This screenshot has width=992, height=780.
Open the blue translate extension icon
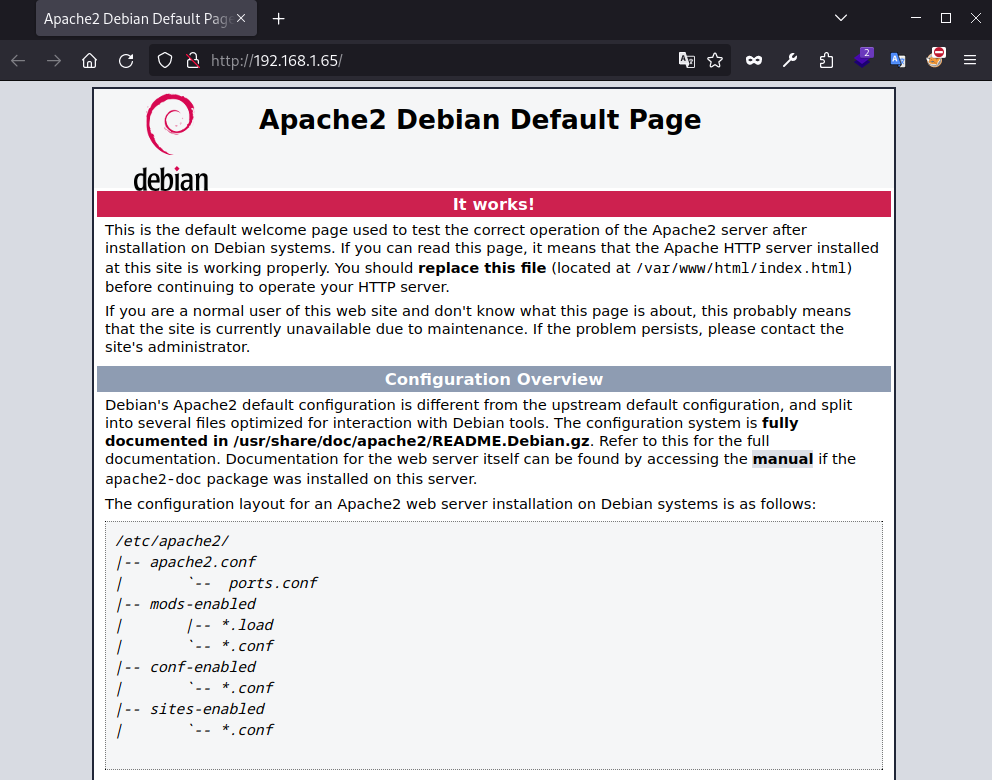(898, 61)
